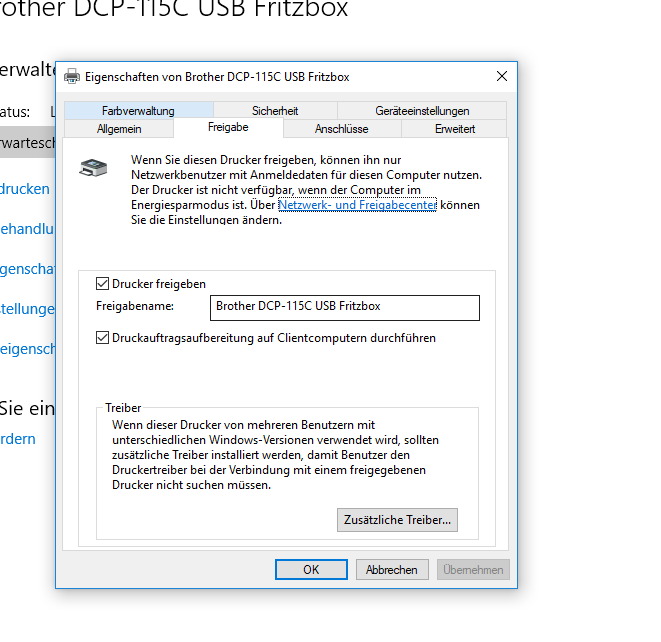Viewport: 661px width, 642px height.
Task: Click the printer icon in the title bar
Action: pos(72,76)
